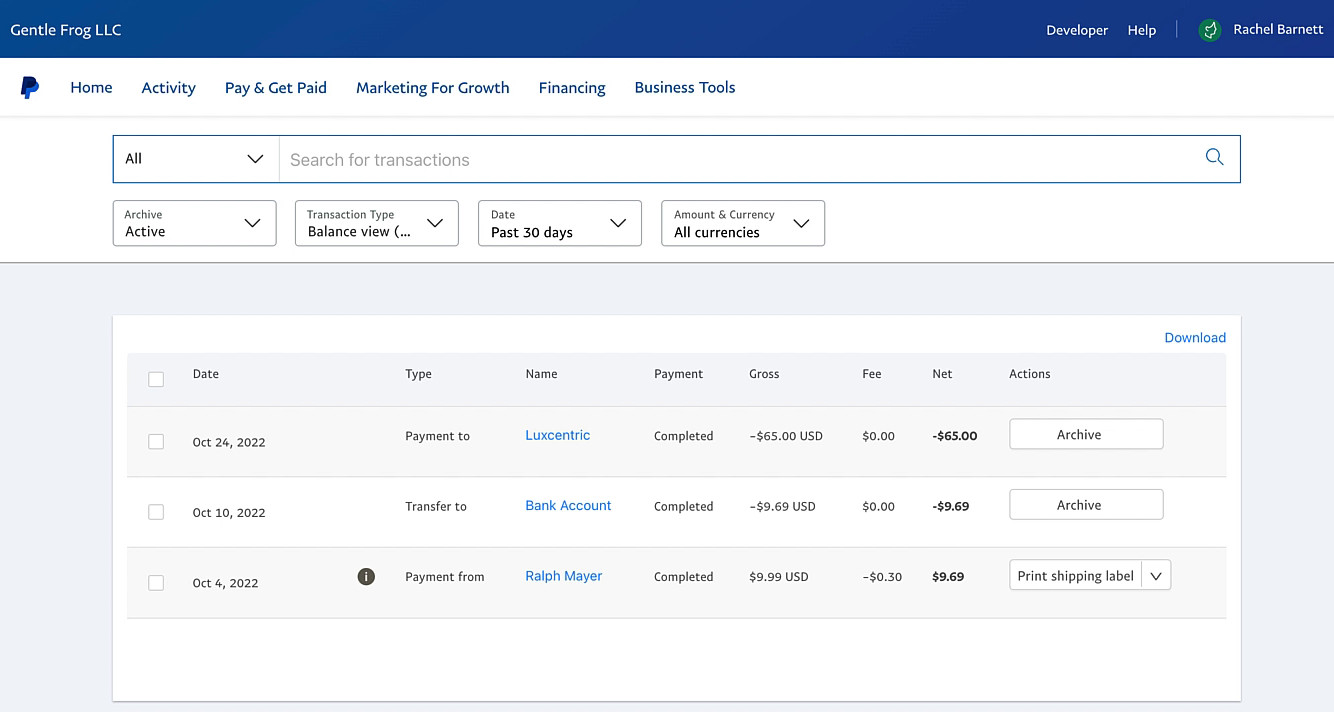Open the Archive Active filter dropdown
Screen dimensions: 1334x712
194,223
